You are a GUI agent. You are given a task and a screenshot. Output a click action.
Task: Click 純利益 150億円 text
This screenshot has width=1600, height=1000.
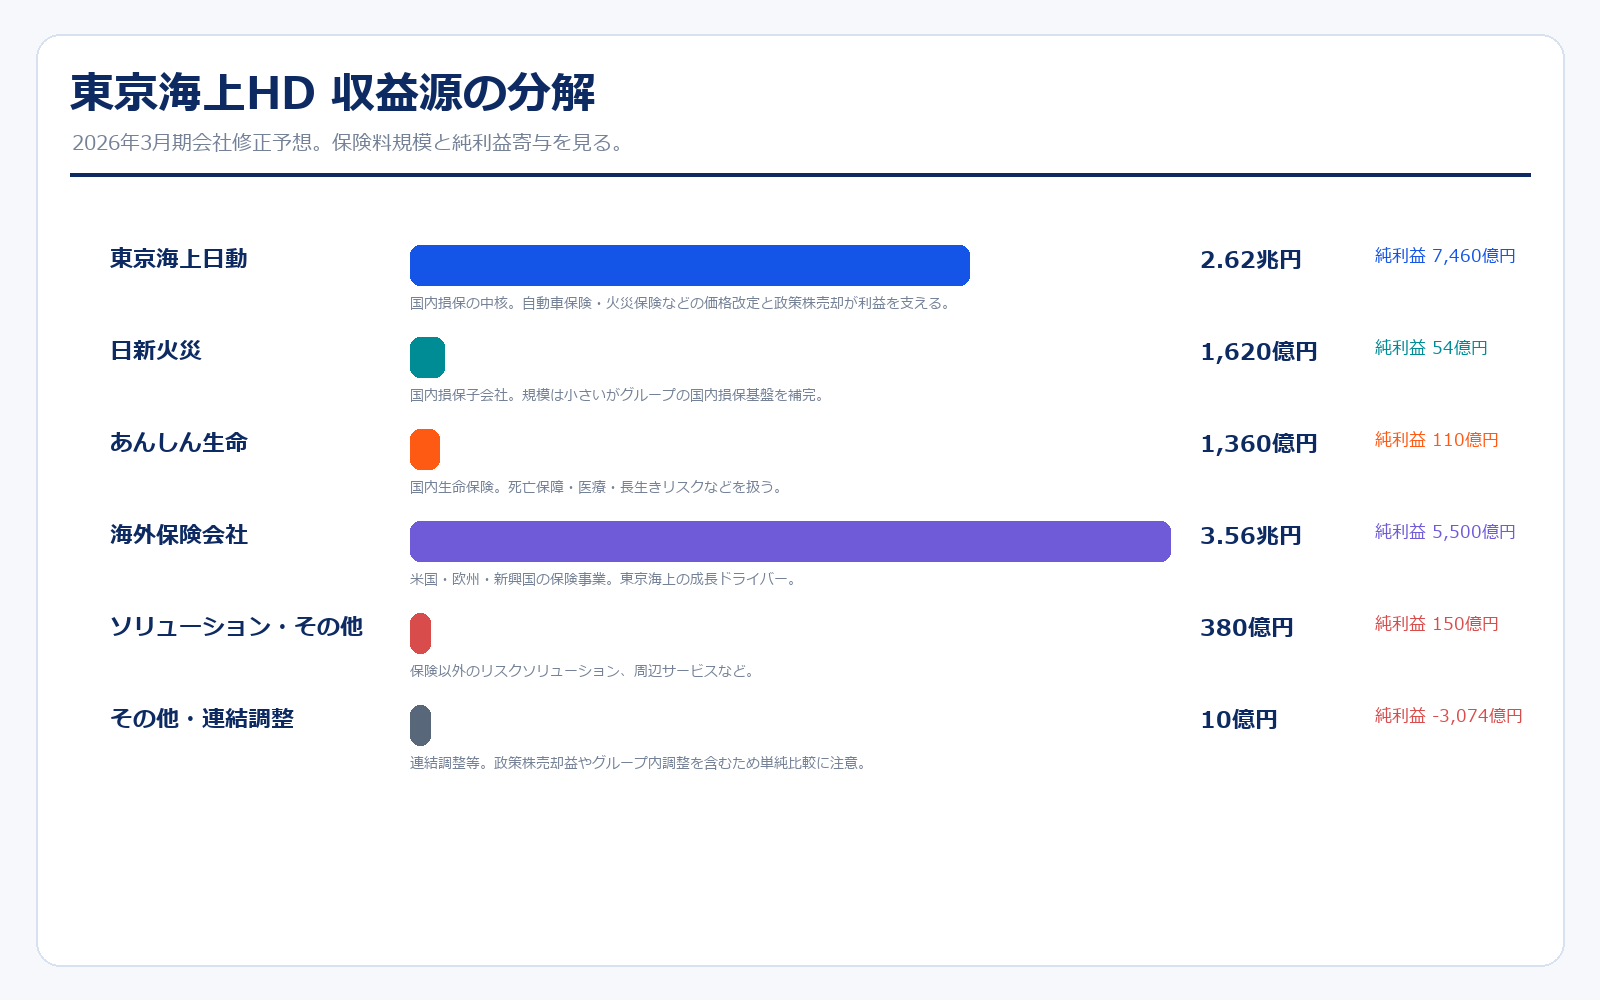(1437, 624)
